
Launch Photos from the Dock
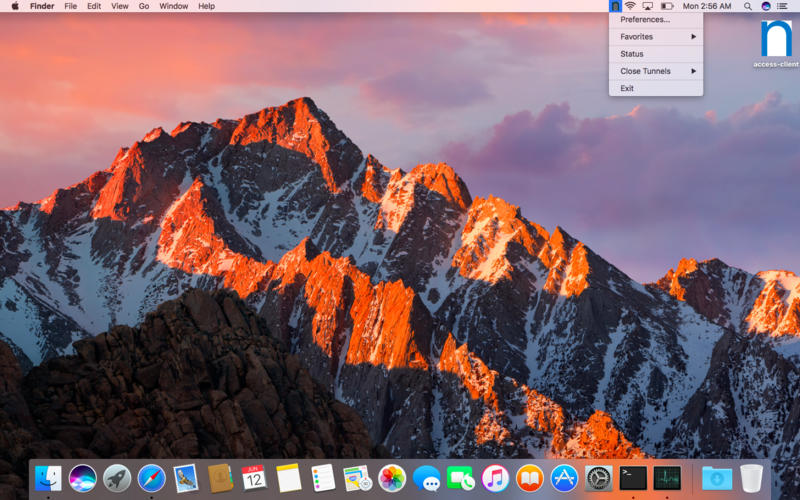coord(392,479)
